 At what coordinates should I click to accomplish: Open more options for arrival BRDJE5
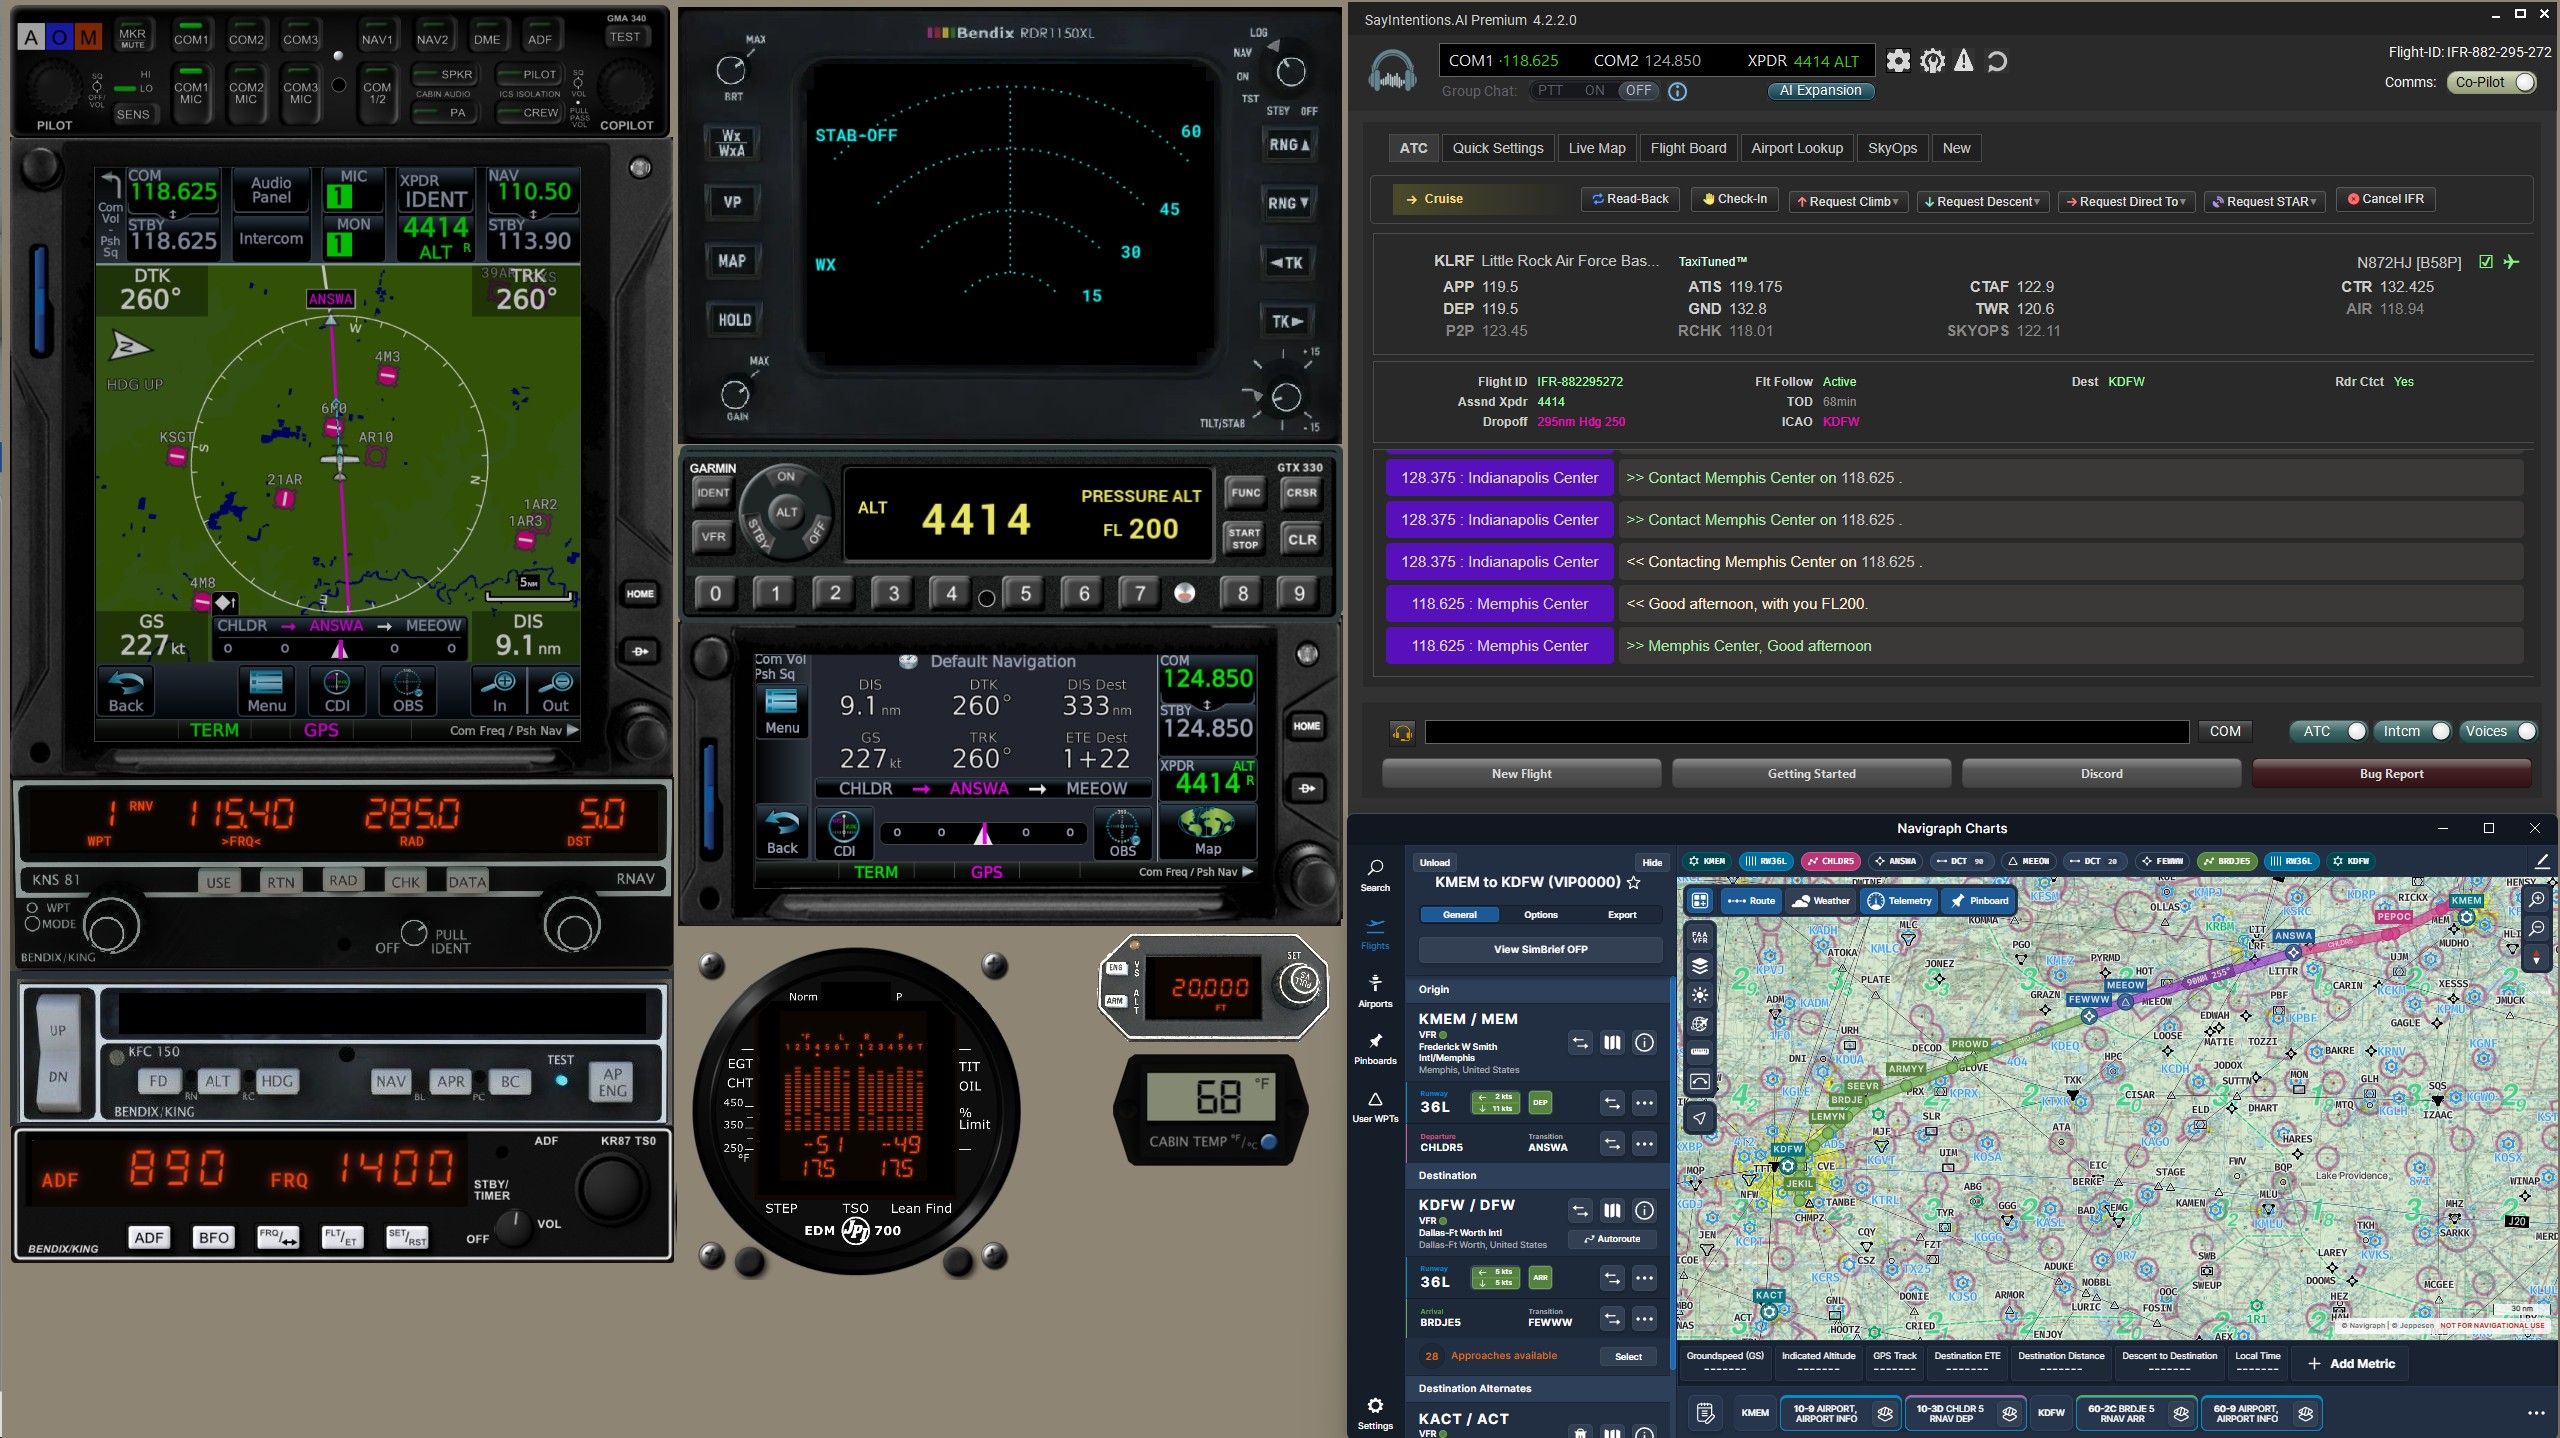point(1644,1319)
